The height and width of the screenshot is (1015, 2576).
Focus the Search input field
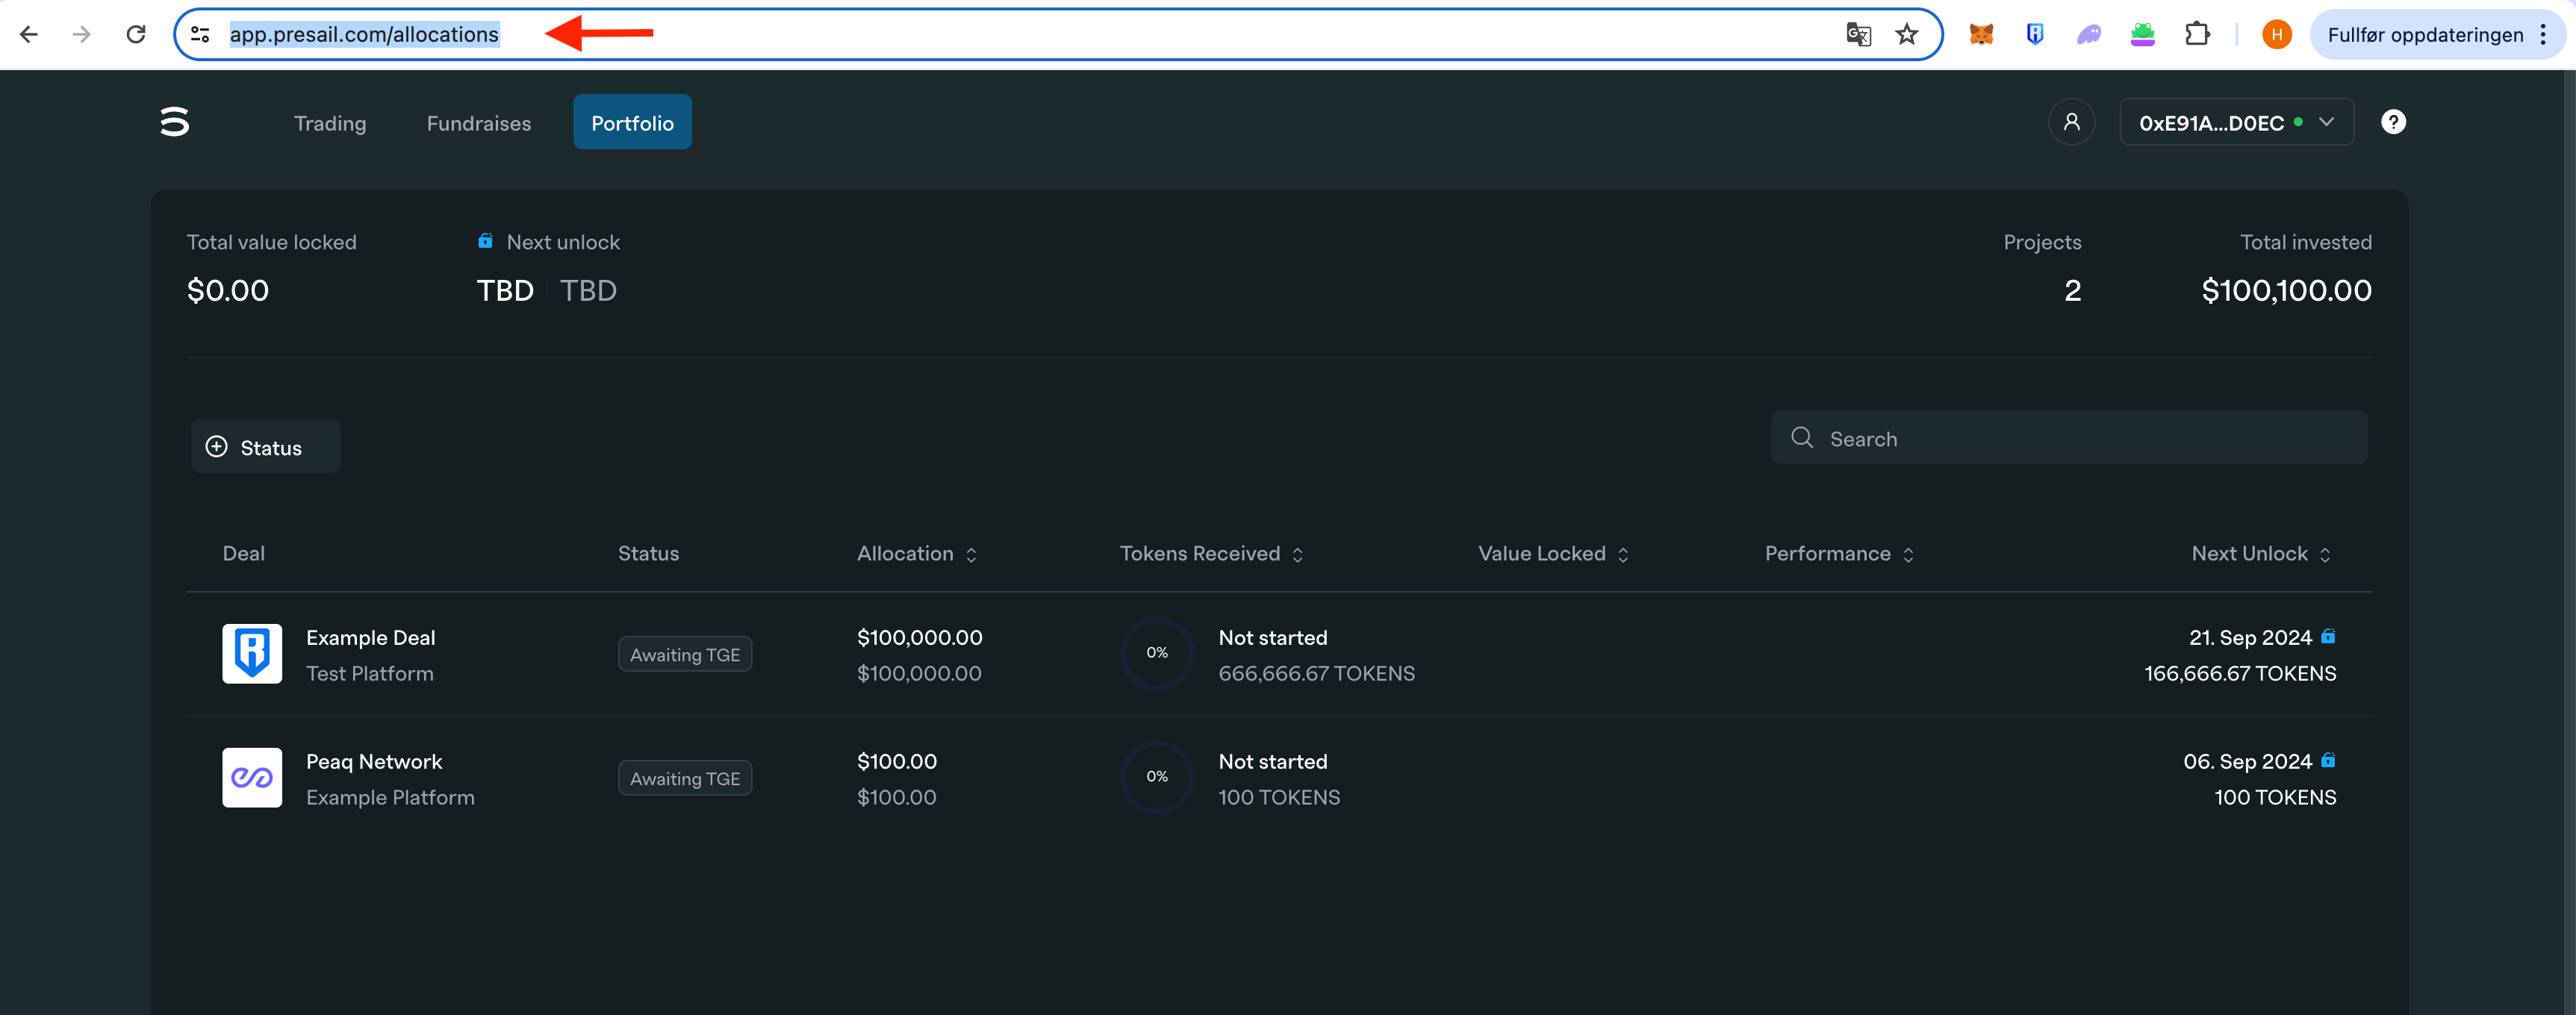tap(2069, 438)
